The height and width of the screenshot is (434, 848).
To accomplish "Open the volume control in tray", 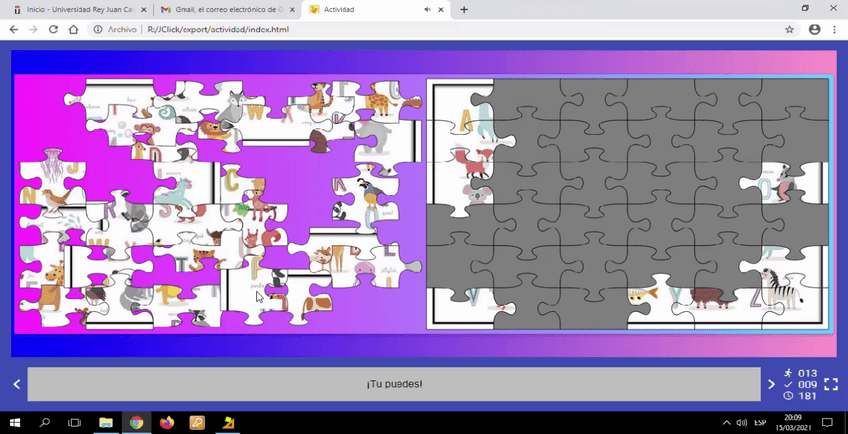I will pos(742,422).
